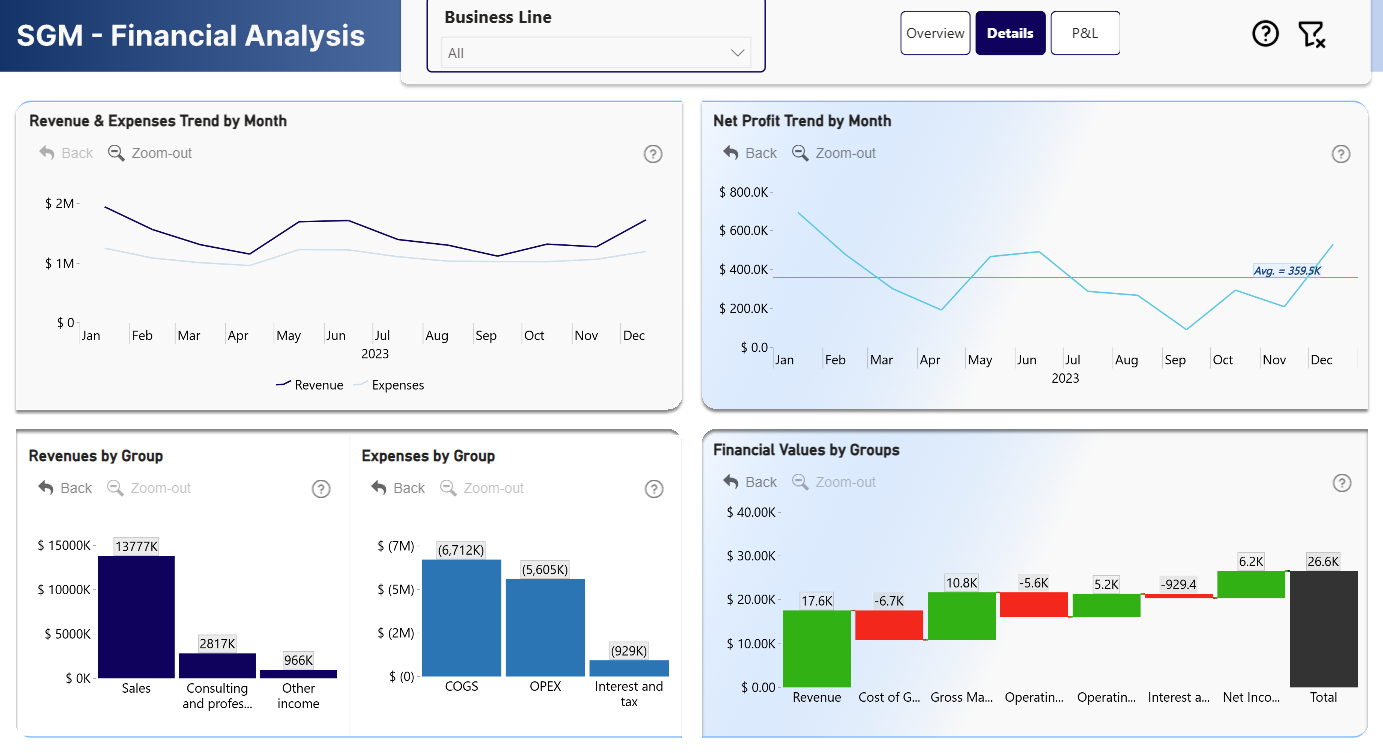Select the COGS bar in Expenses by Group
Screen dimensions: 1383x753
(x=461, y=618)
